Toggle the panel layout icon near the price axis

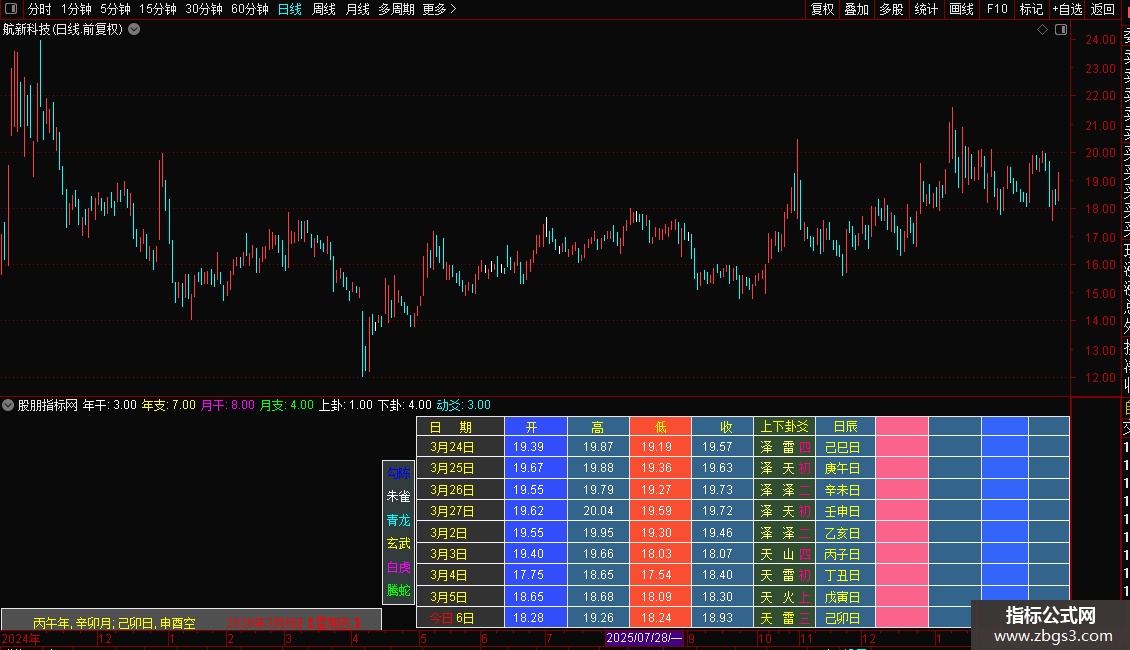1061,30
